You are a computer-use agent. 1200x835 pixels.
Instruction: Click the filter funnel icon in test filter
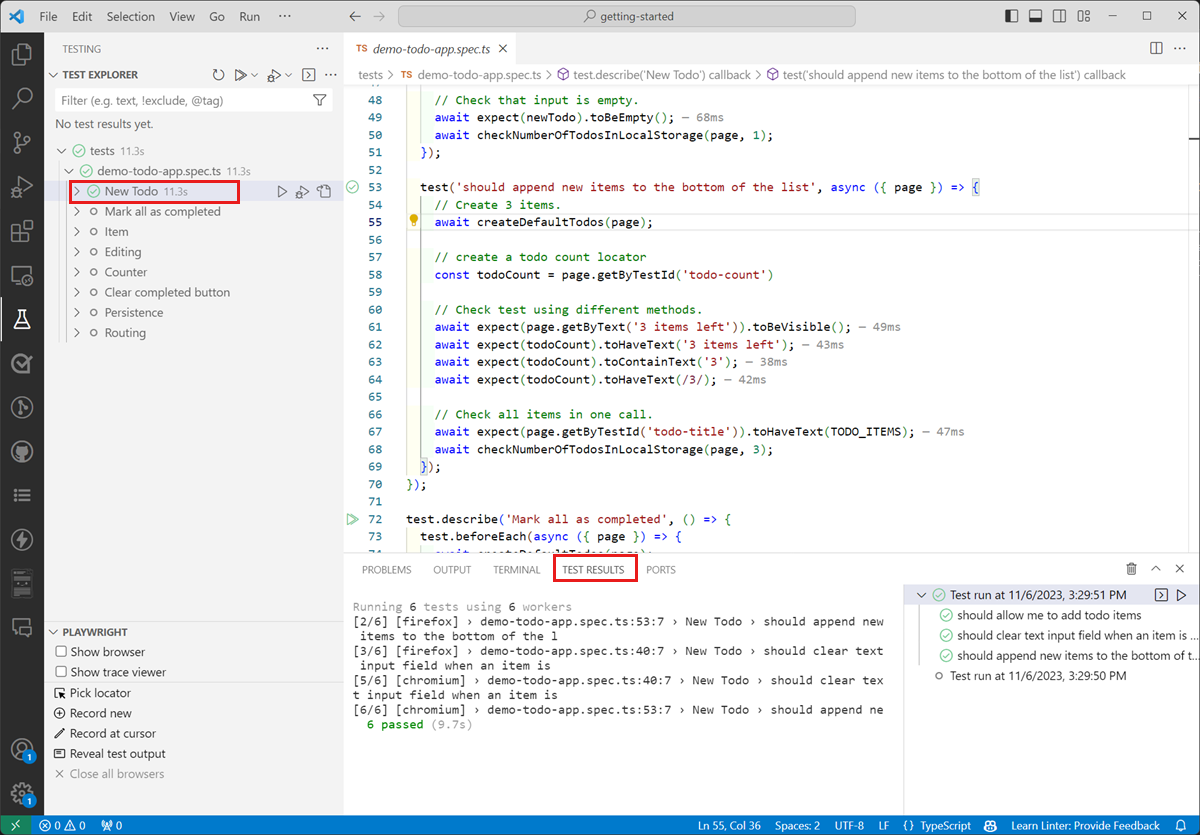click(x=320, y=100)
